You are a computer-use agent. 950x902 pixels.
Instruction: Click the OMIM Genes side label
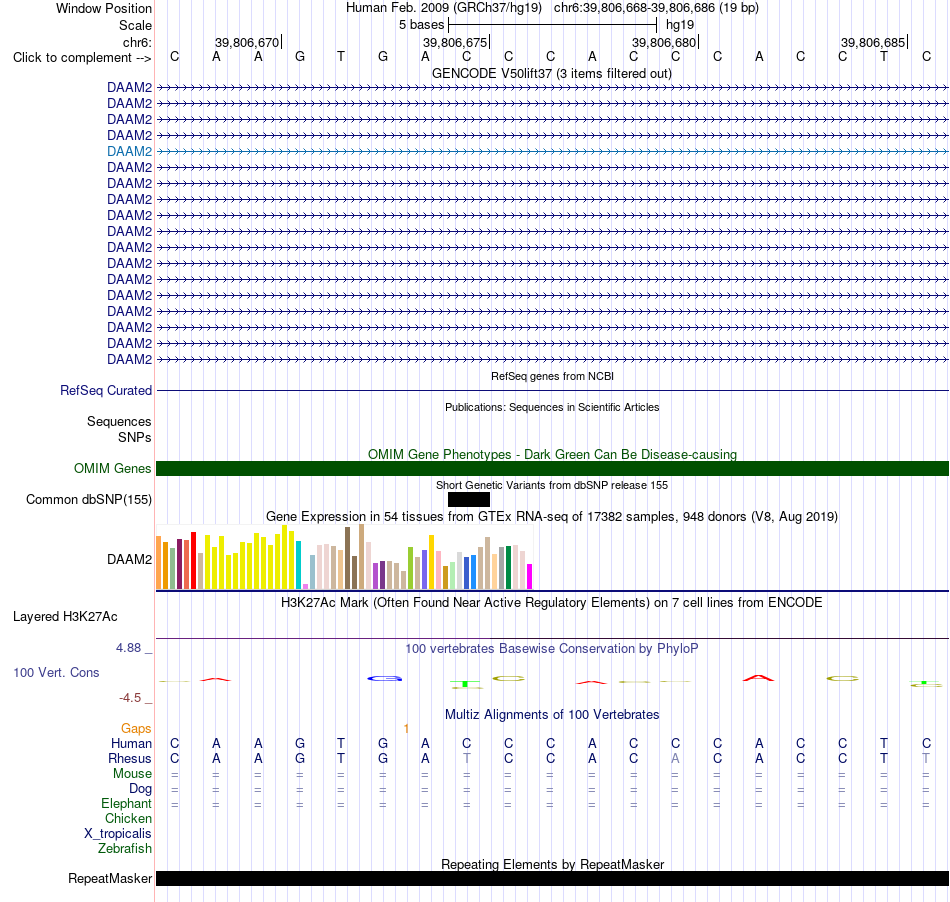click(113, 468)
